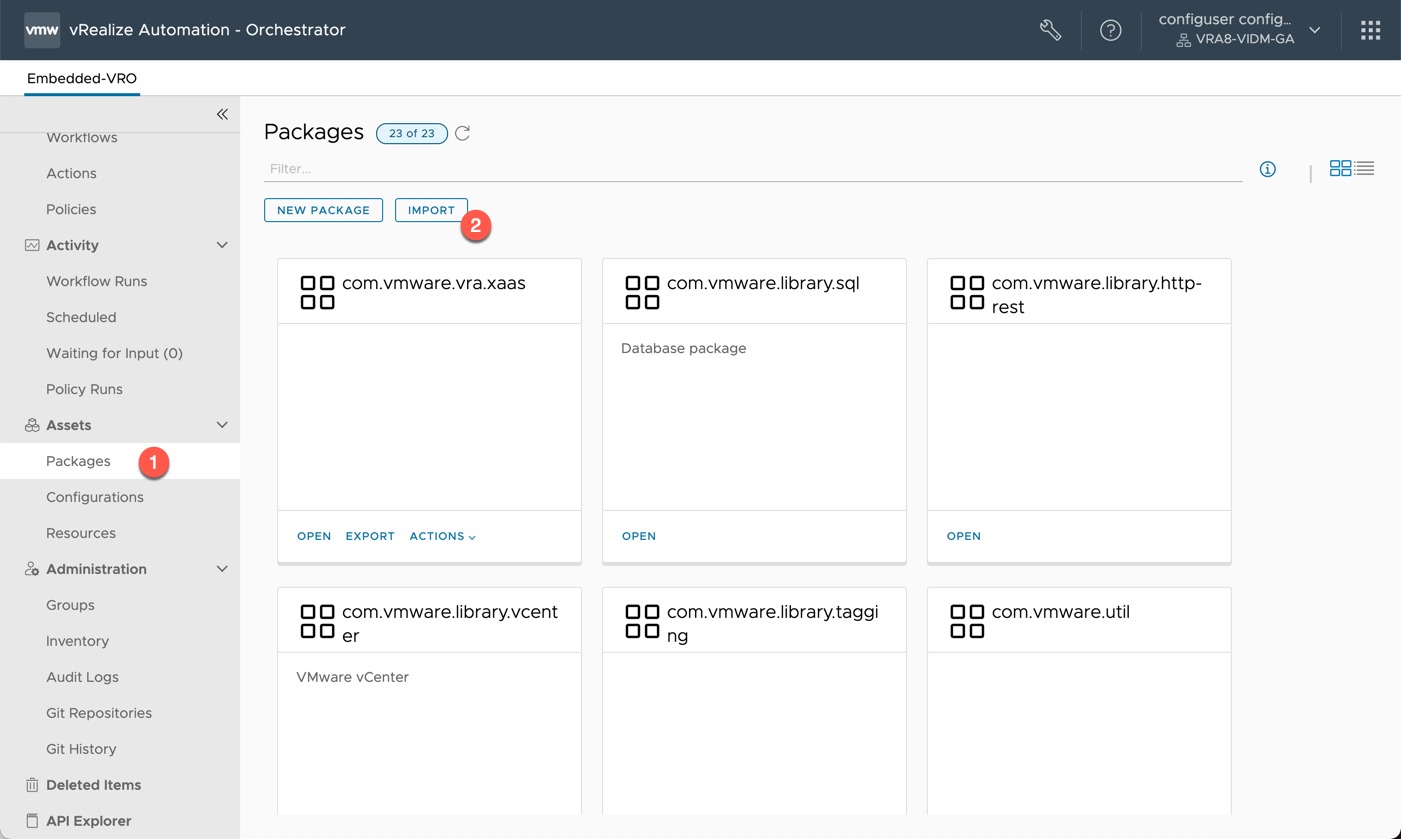
Task: Click the VMware vCenter description text
Action: tap(352, 677)
